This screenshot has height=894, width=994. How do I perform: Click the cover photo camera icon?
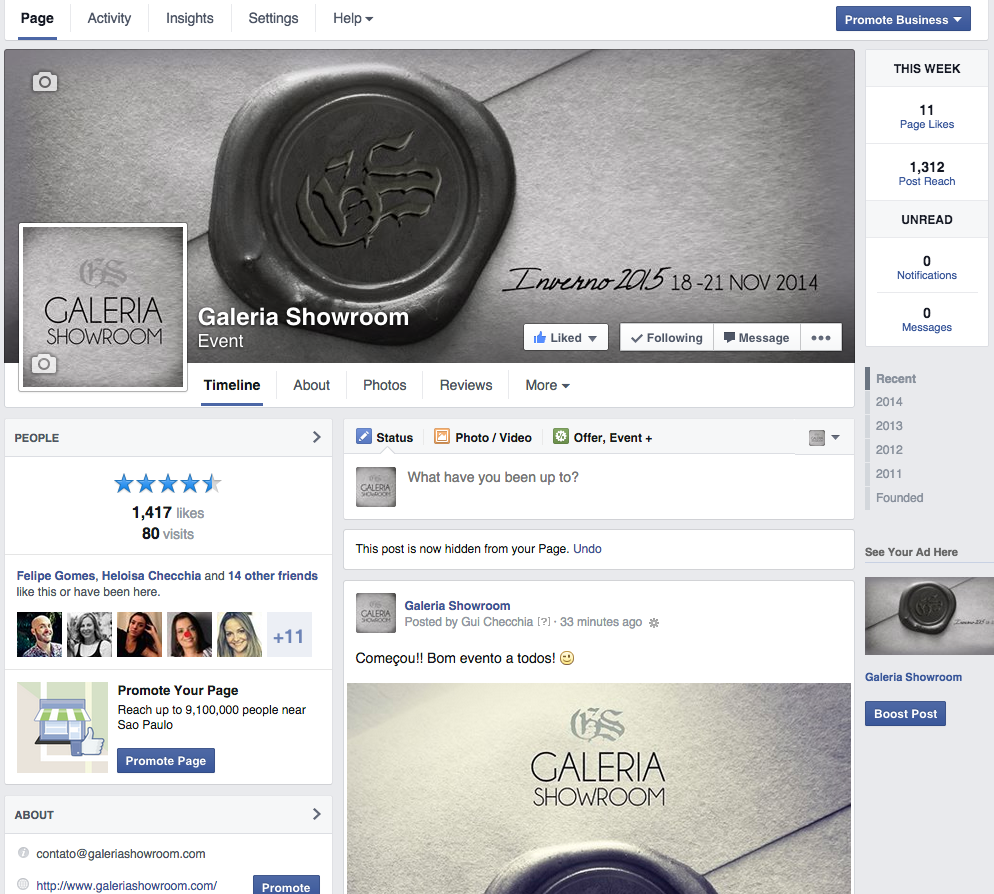[x=44, y=81]
